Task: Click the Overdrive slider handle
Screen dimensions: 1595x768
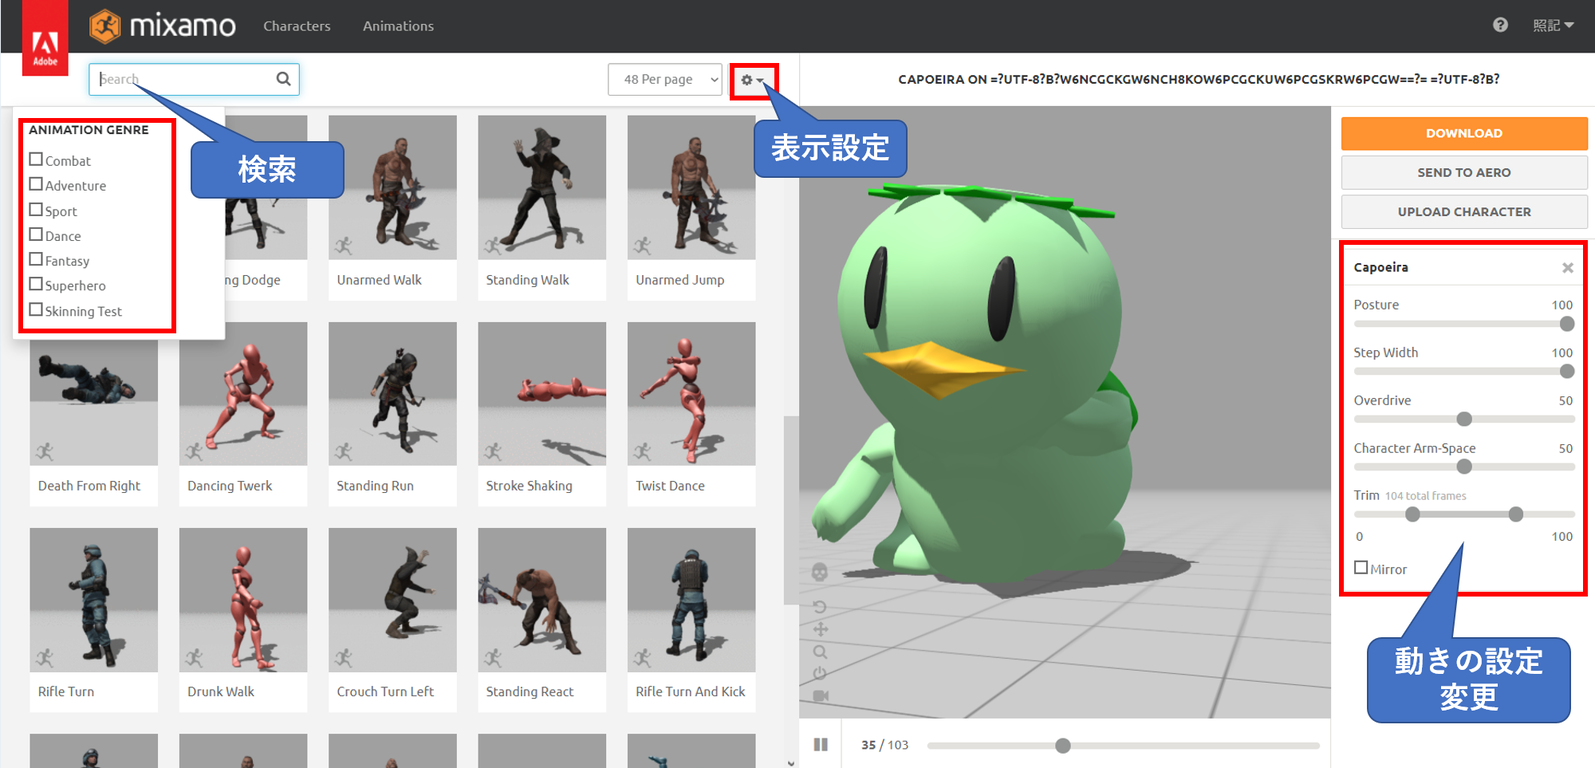Action: [x=1464, y=419]
